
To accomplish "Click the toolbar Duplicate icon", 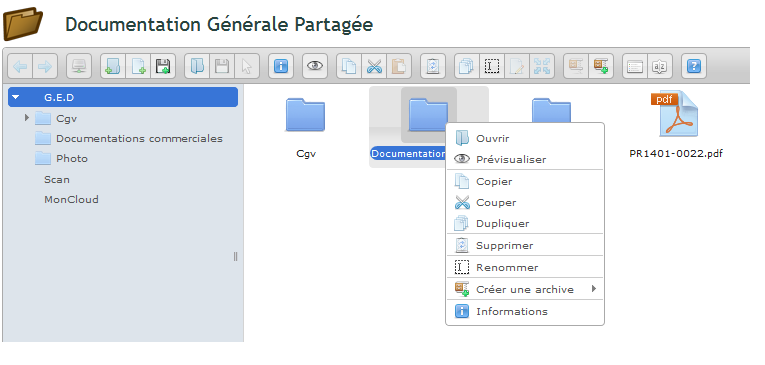I will pos(467,66).
